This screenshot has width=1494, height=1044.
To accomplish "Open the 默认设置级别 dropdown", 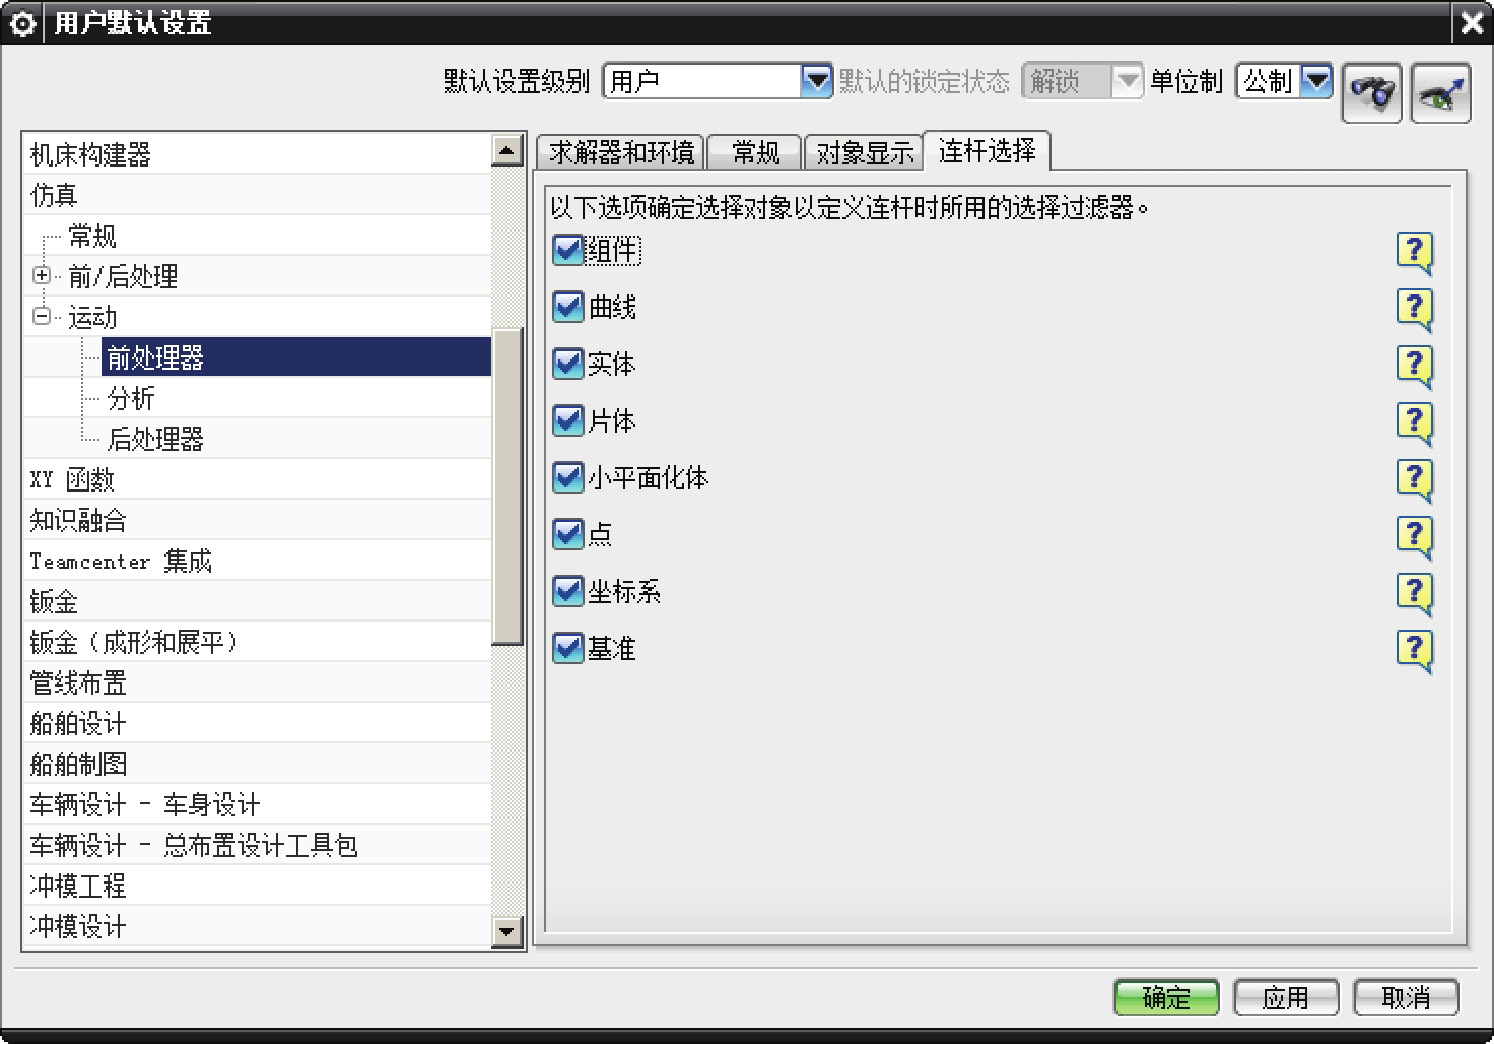I will tap(817, 81).
